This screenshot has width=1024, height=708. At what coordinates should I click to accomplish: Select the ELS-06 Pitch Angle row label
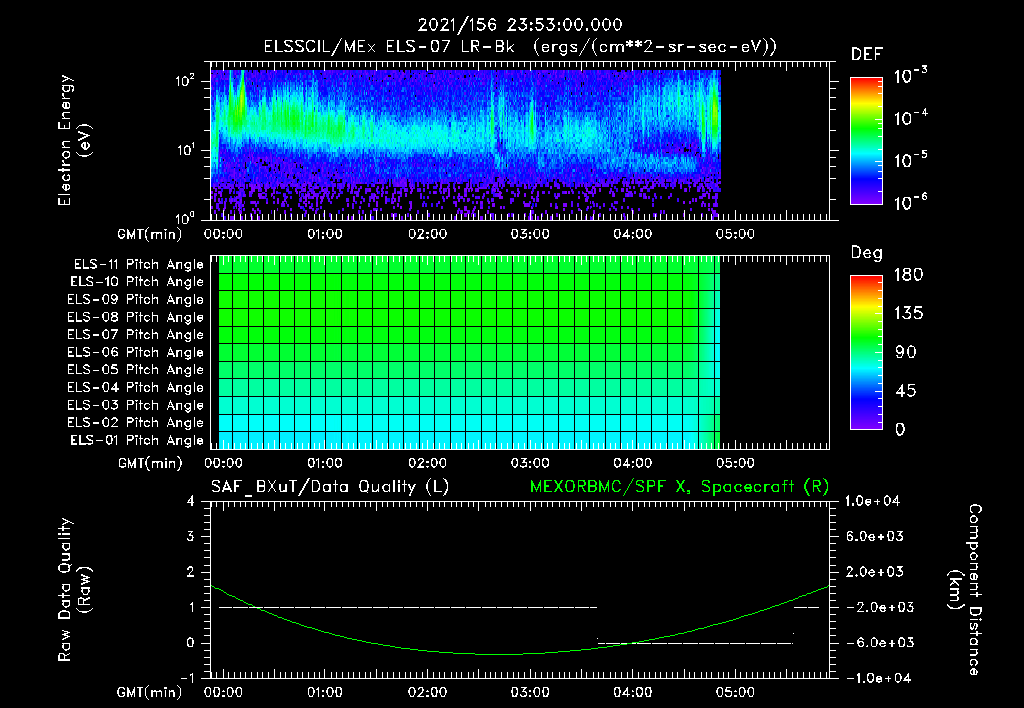[135, 353]
